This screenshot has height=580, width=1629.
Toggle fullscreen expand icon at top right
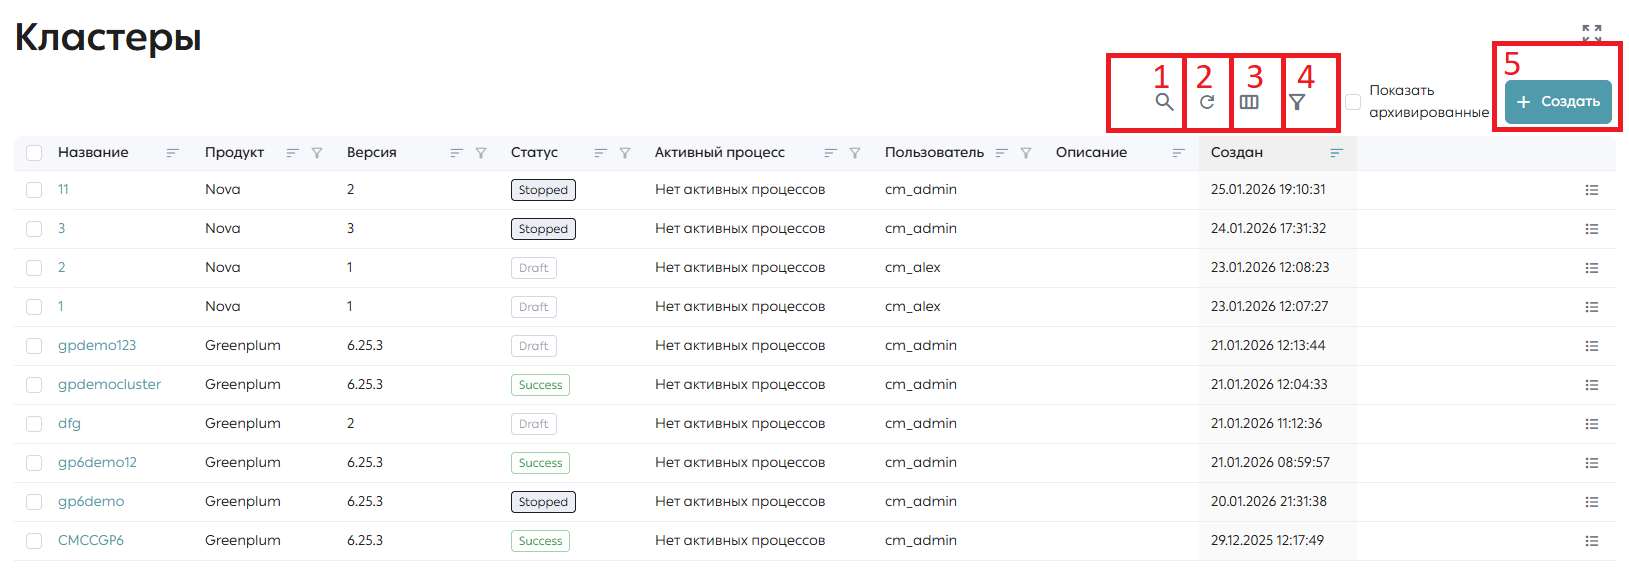point(1592,33)
